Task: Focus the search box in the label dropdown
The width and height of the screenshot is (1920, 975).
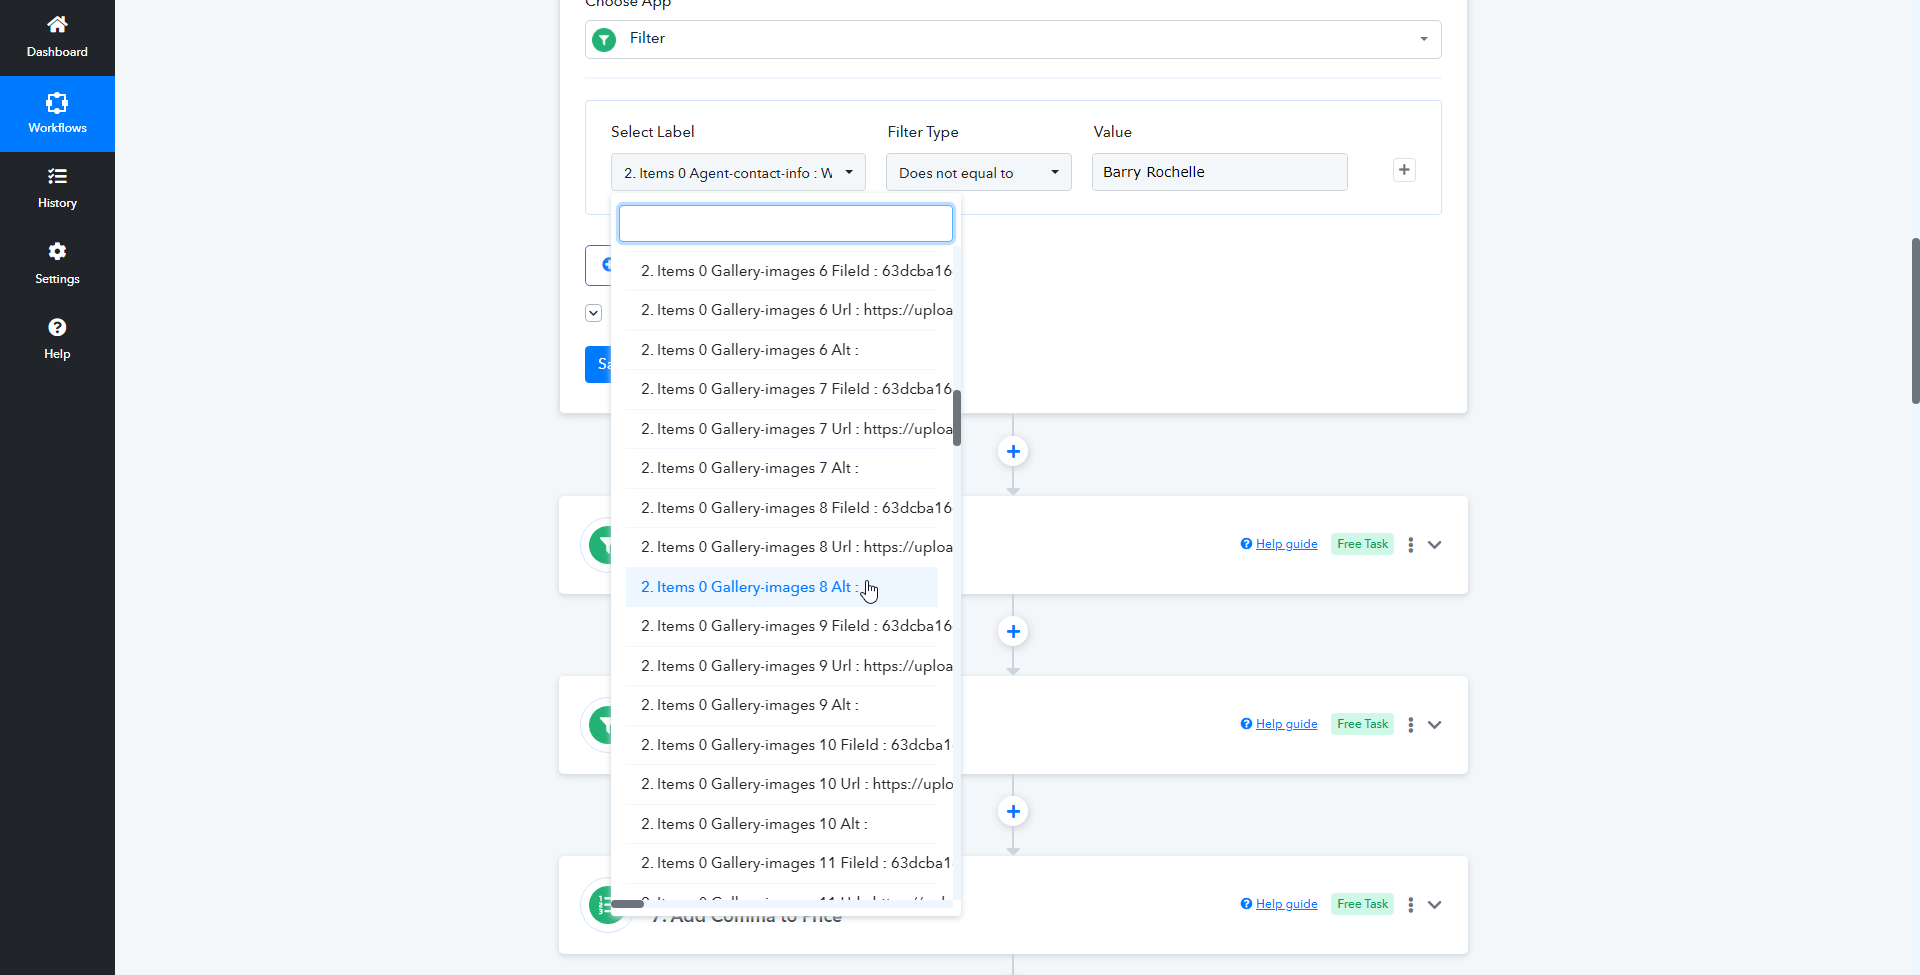Action: tap(785, 224)
